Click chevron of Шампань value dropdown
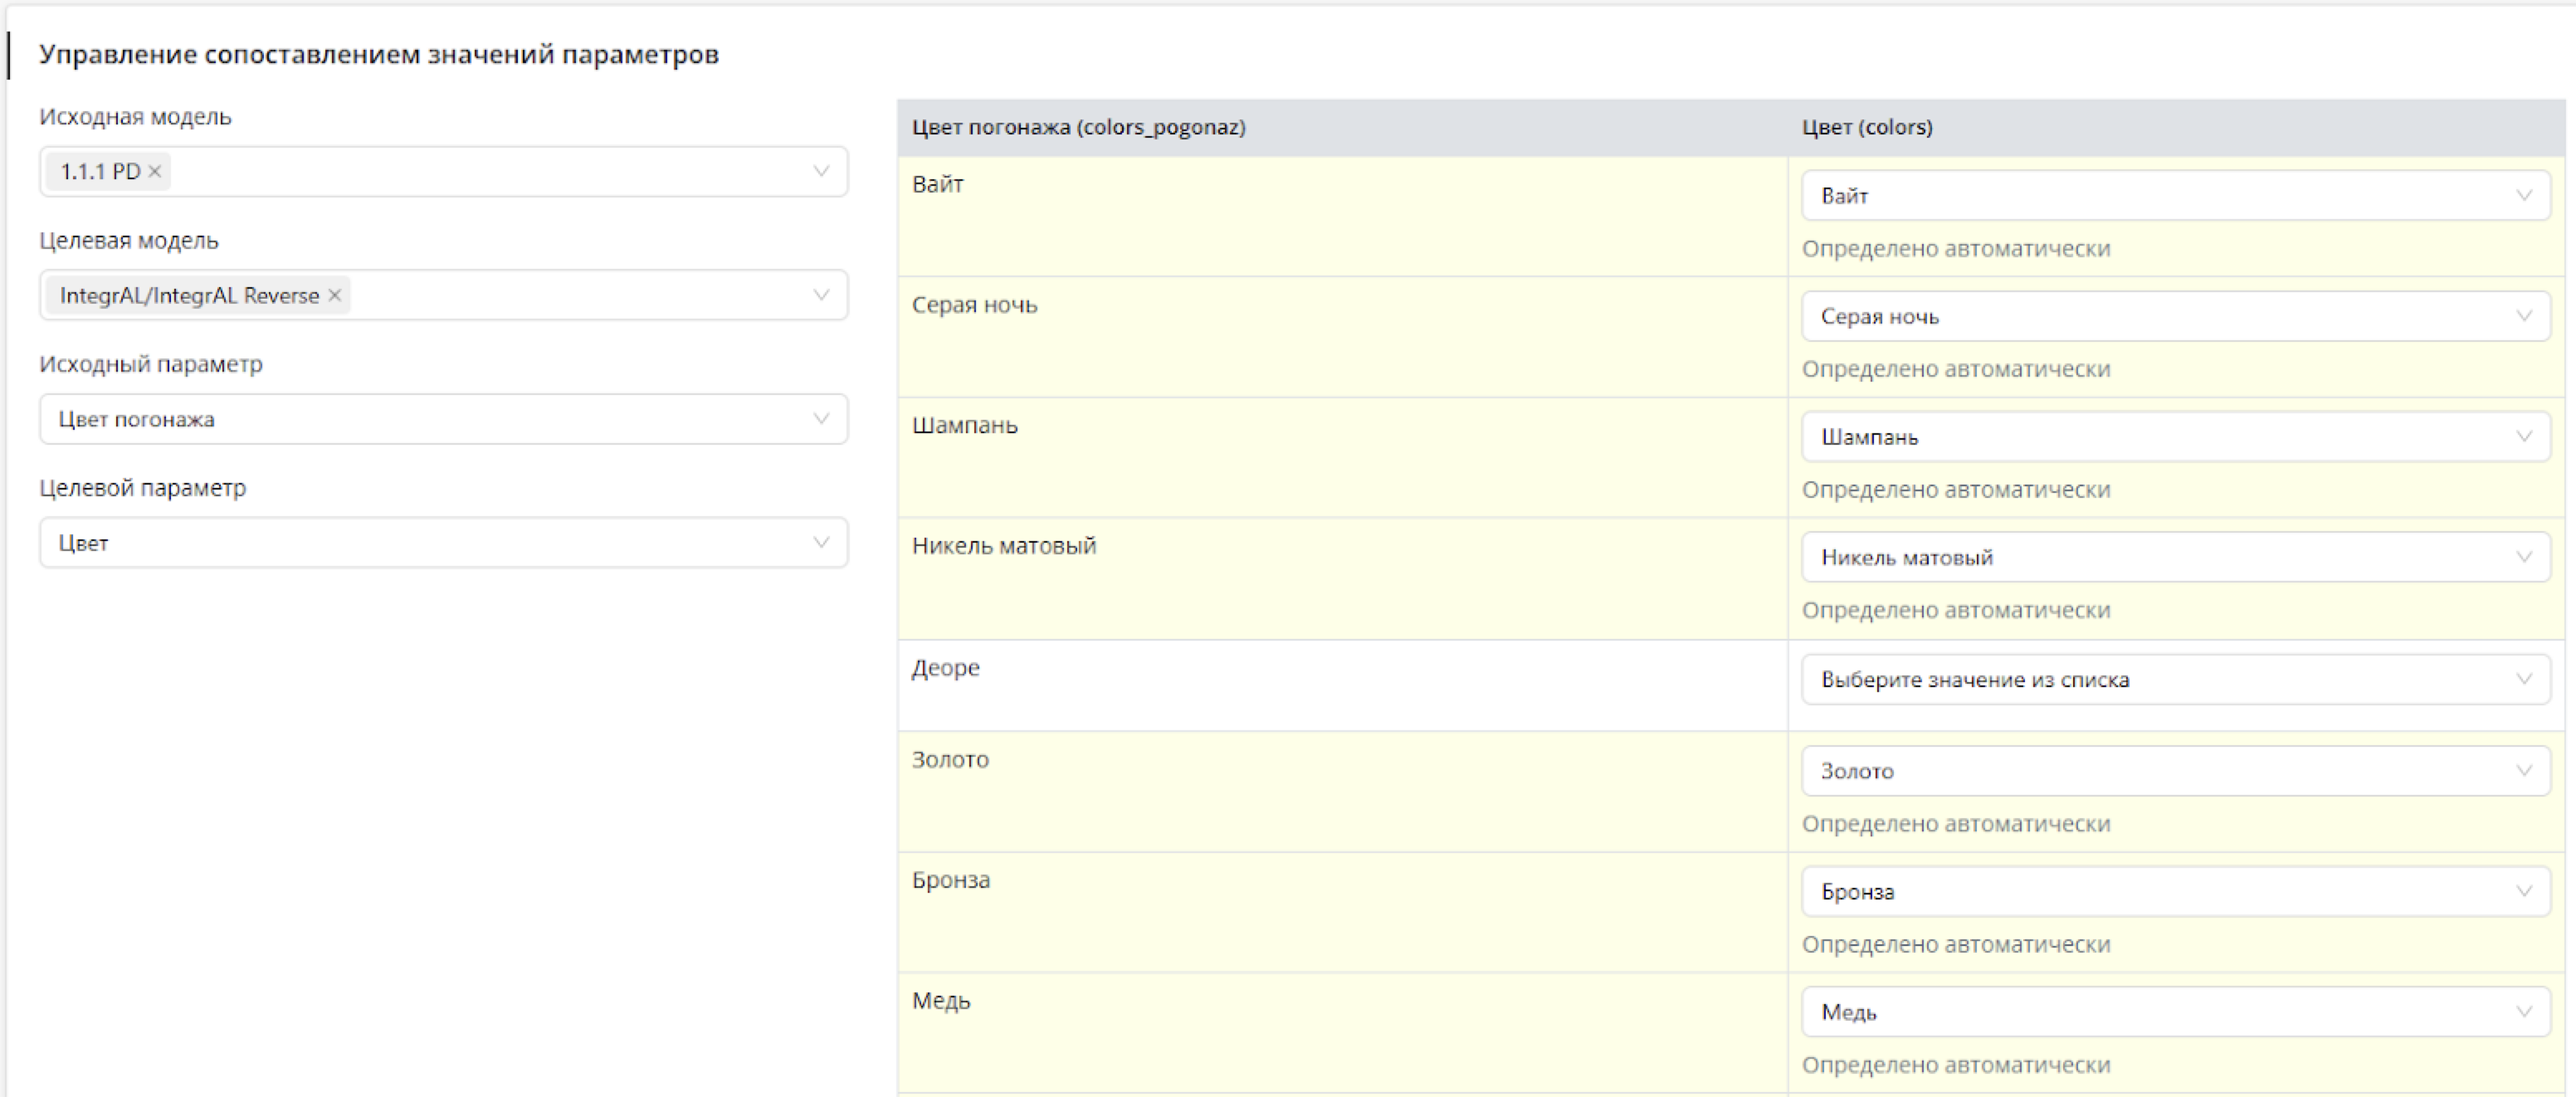2576x1097 pixels. click(2523, 437)
